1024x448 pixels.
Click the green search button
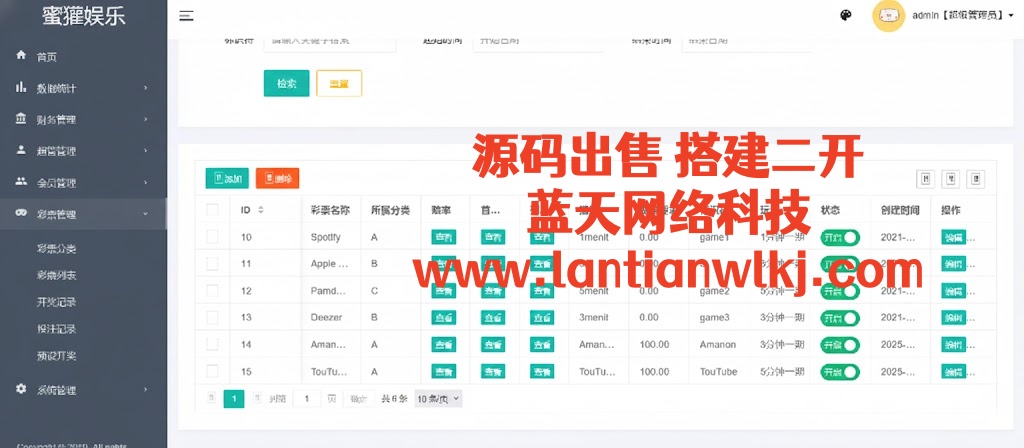click(286, 84)
